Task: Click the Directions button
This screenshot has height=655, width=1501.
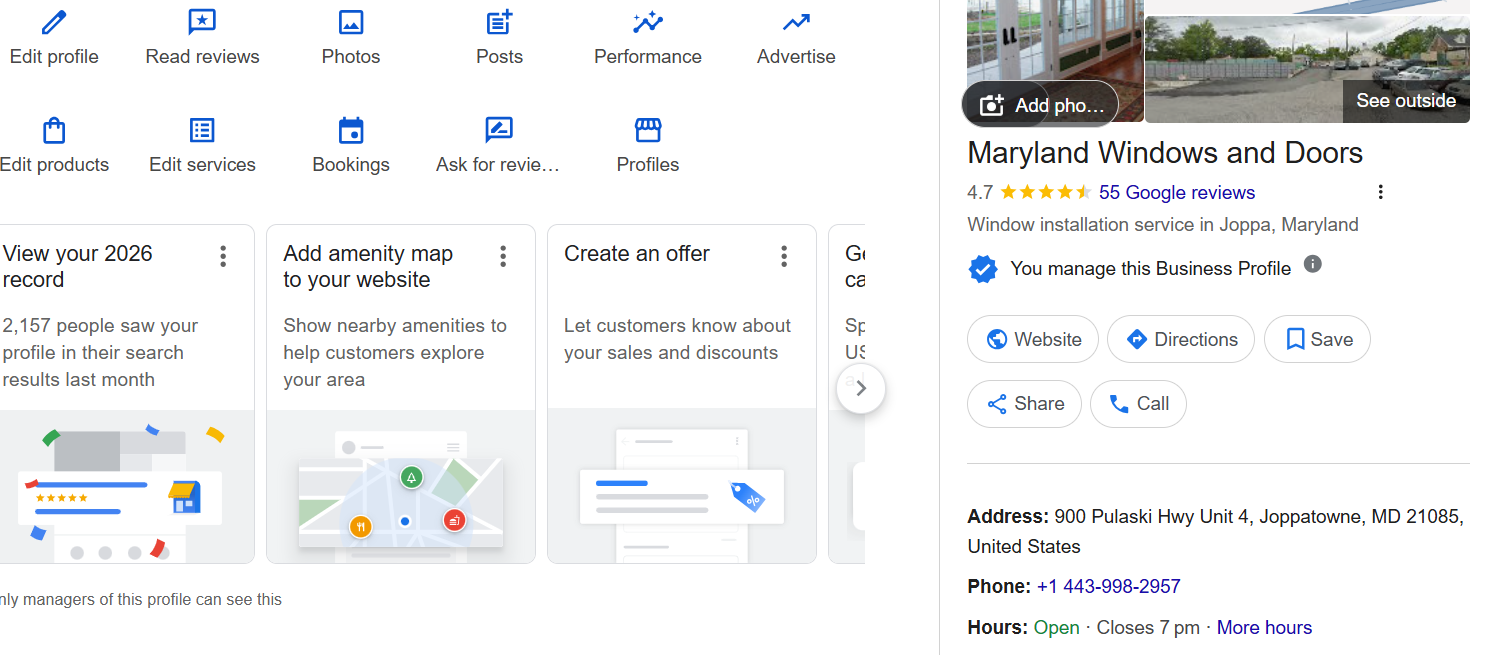Action: [1181, 340]
